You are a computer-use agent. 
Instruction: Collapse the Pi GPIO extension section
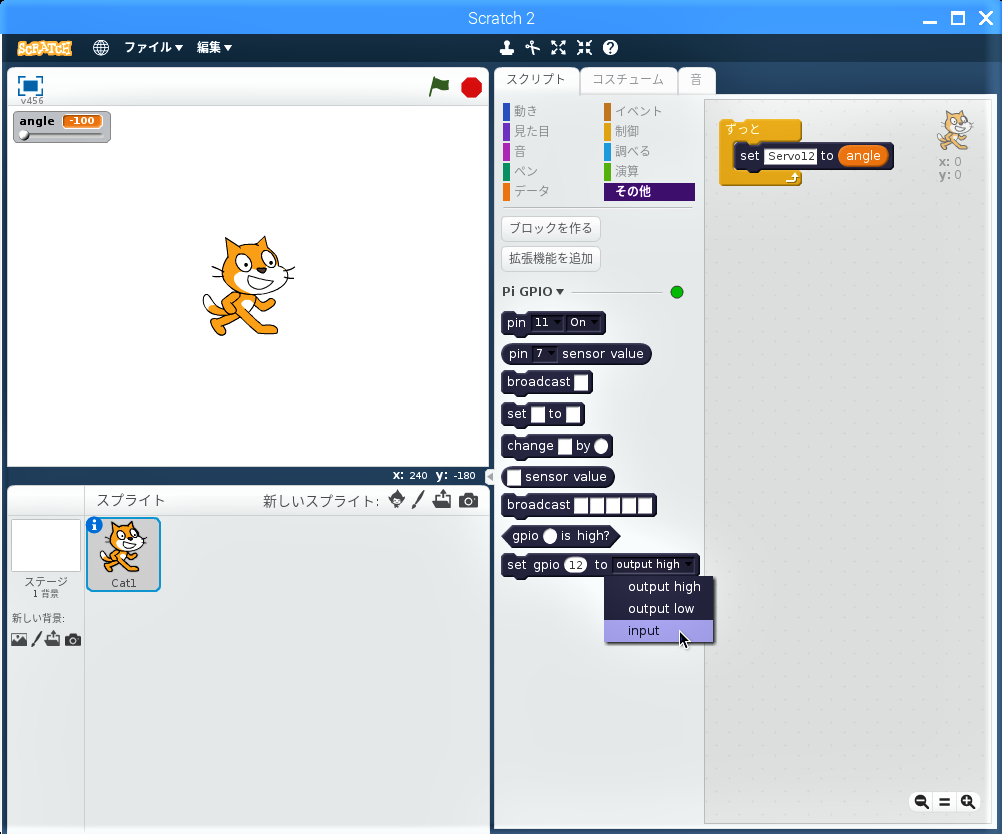(x=533, y=292)
